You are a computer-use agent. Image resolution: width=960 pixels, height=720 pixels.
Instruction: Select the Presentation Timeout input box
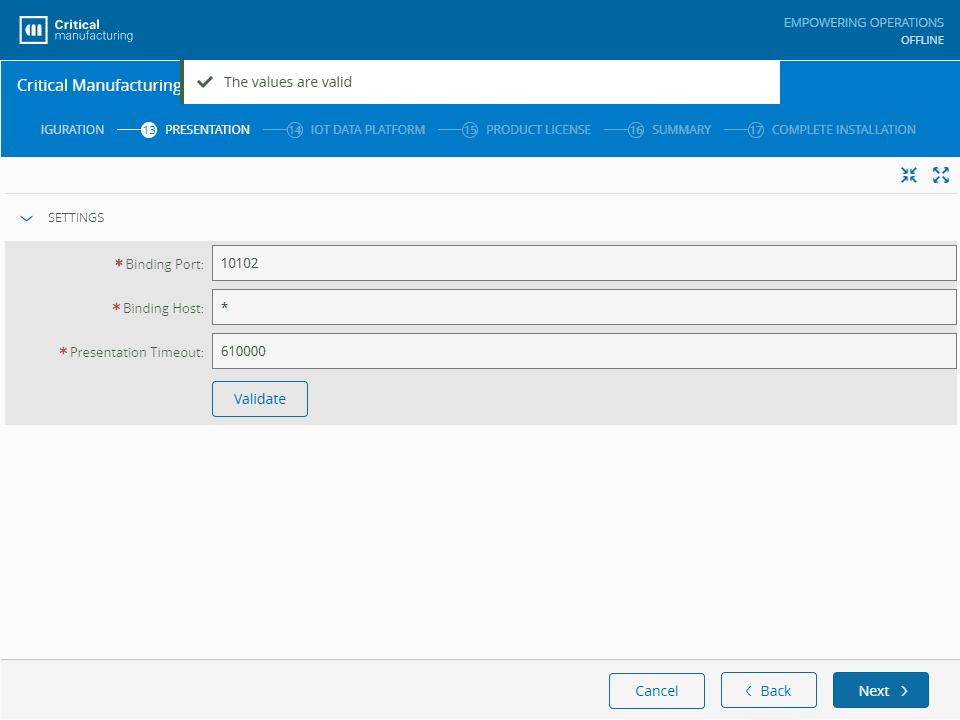coord(584,352)
